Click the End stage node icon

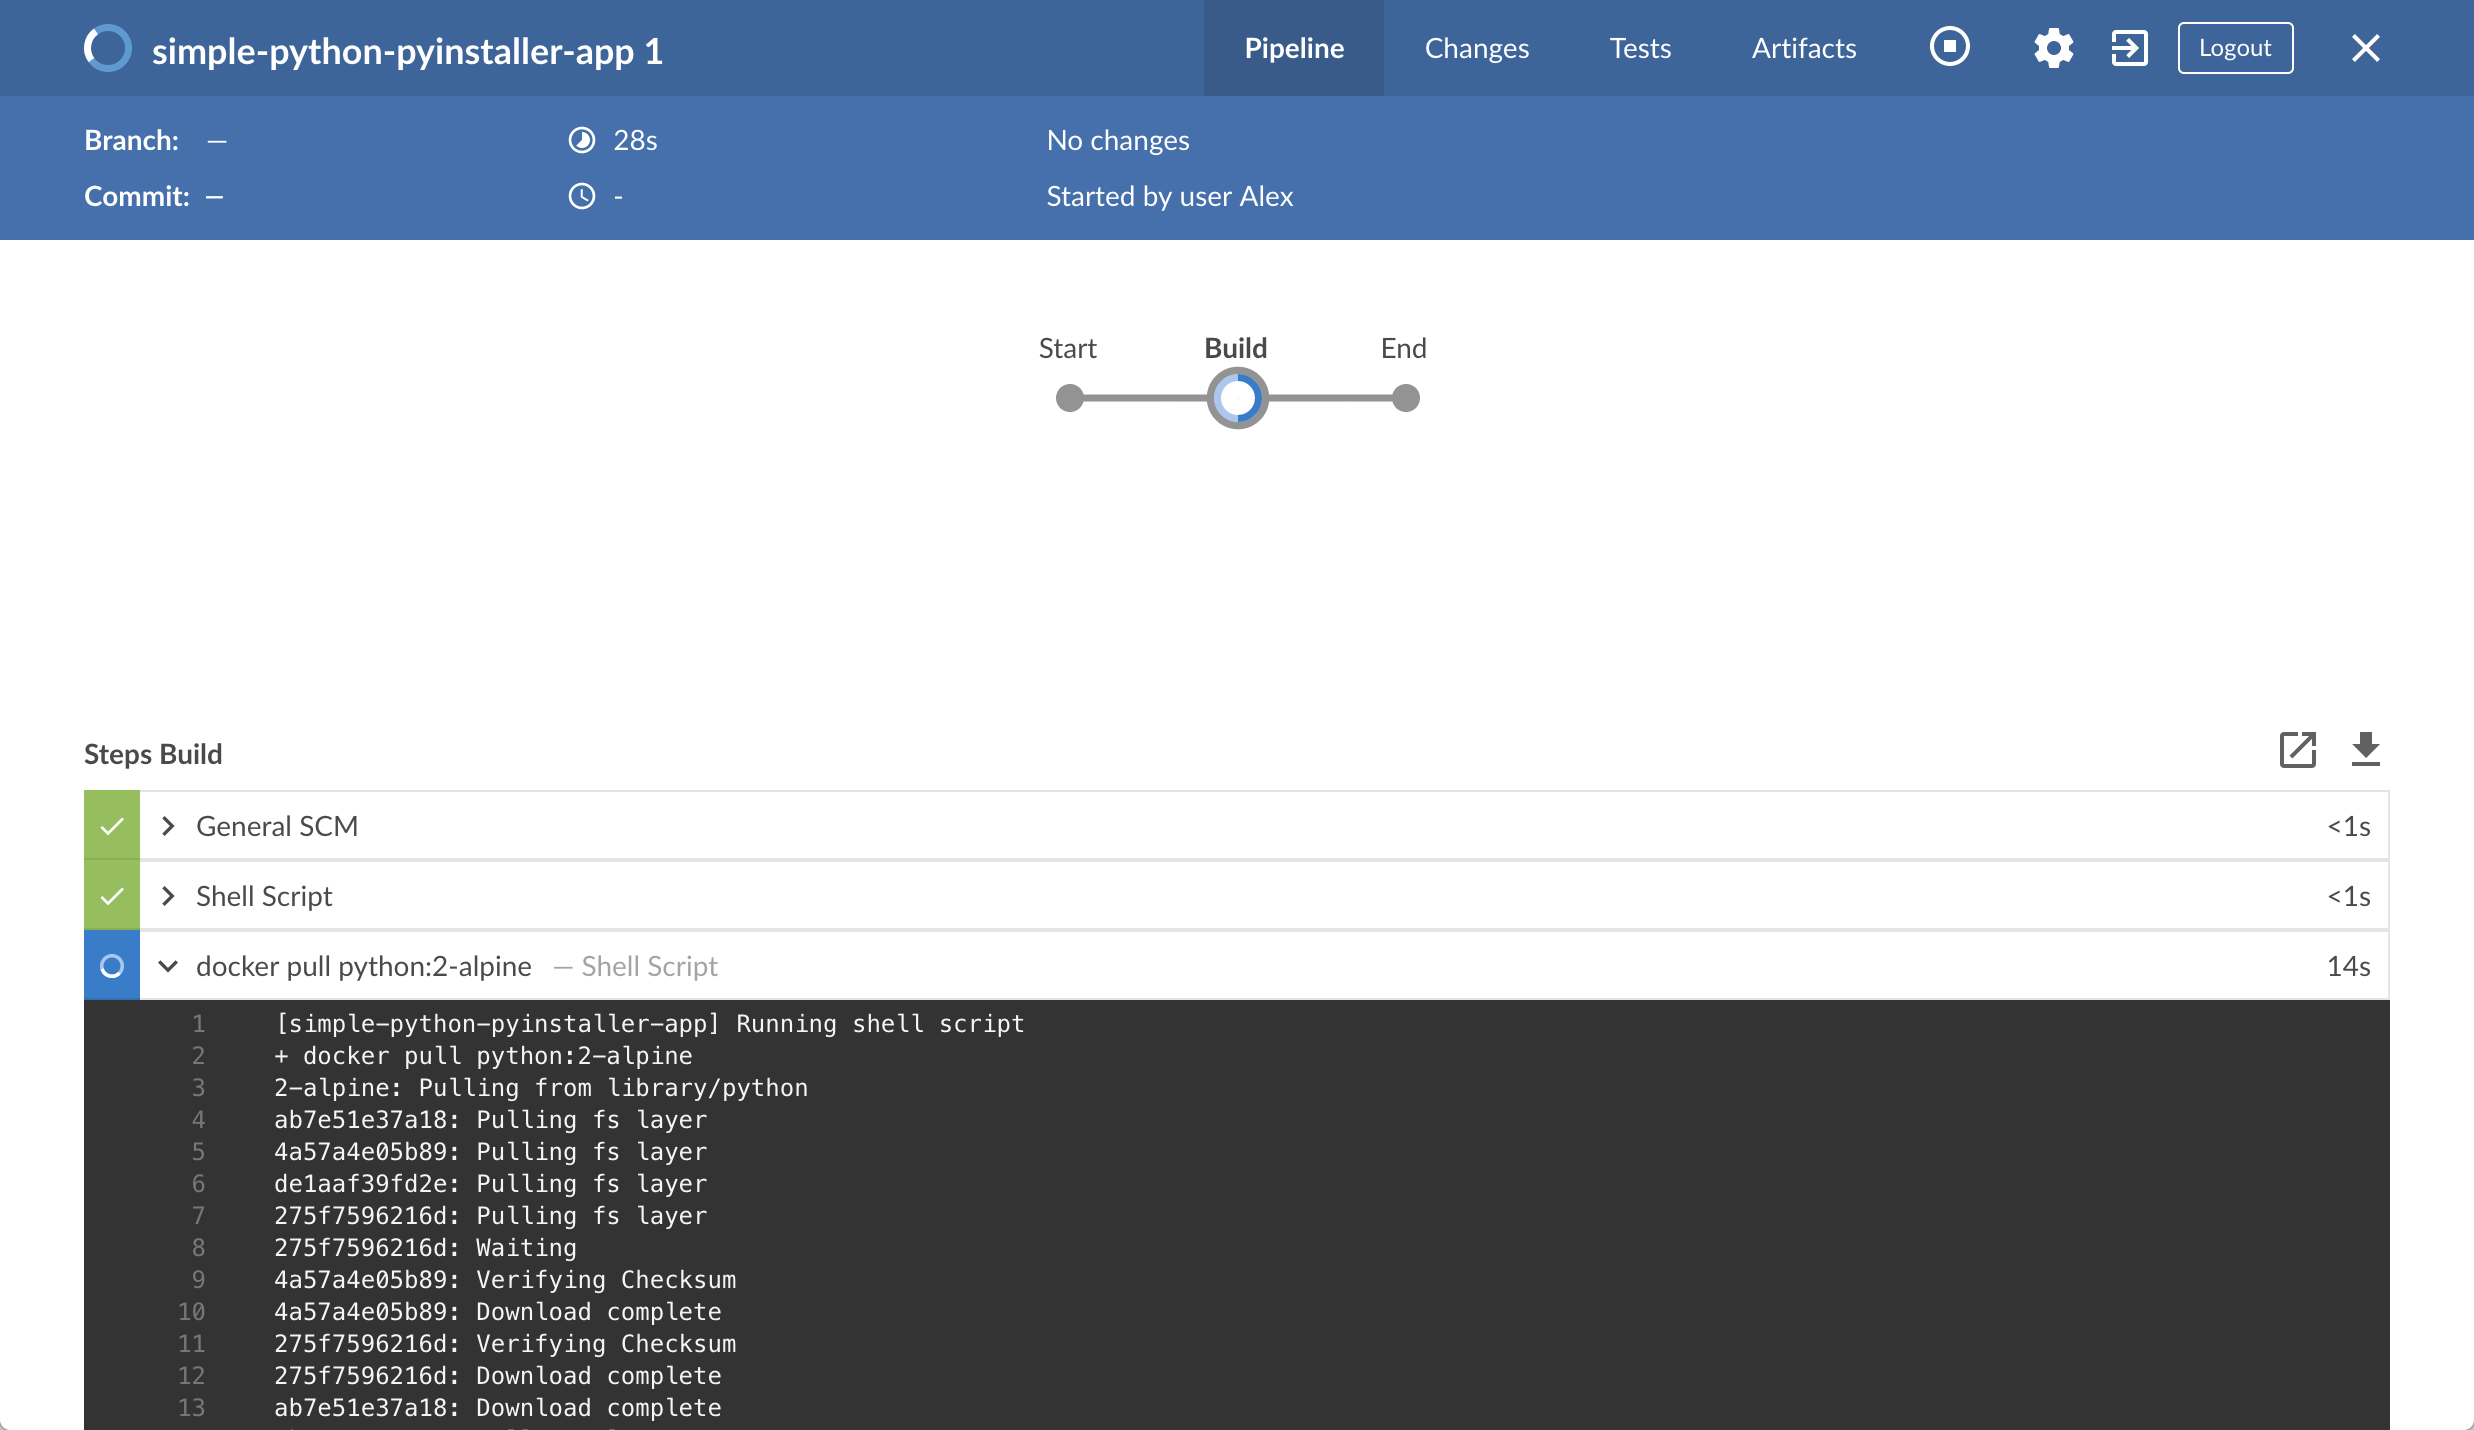1404,398
